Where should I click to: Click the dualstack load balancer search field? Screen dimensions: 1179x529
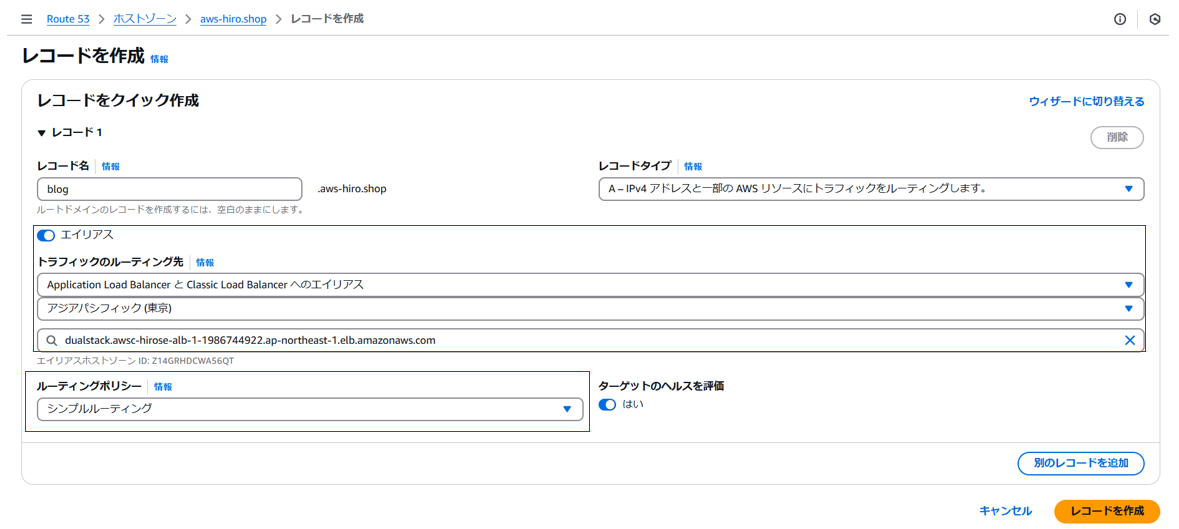[590, 340]
